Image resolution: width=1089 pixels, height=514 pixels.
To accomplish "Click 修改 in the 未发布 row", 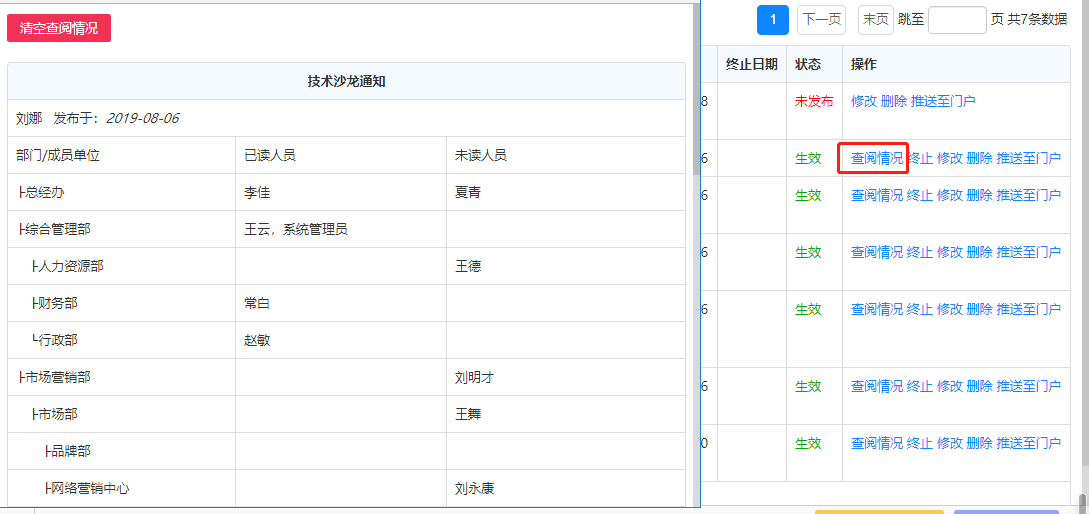I will (x=864, y=101).
